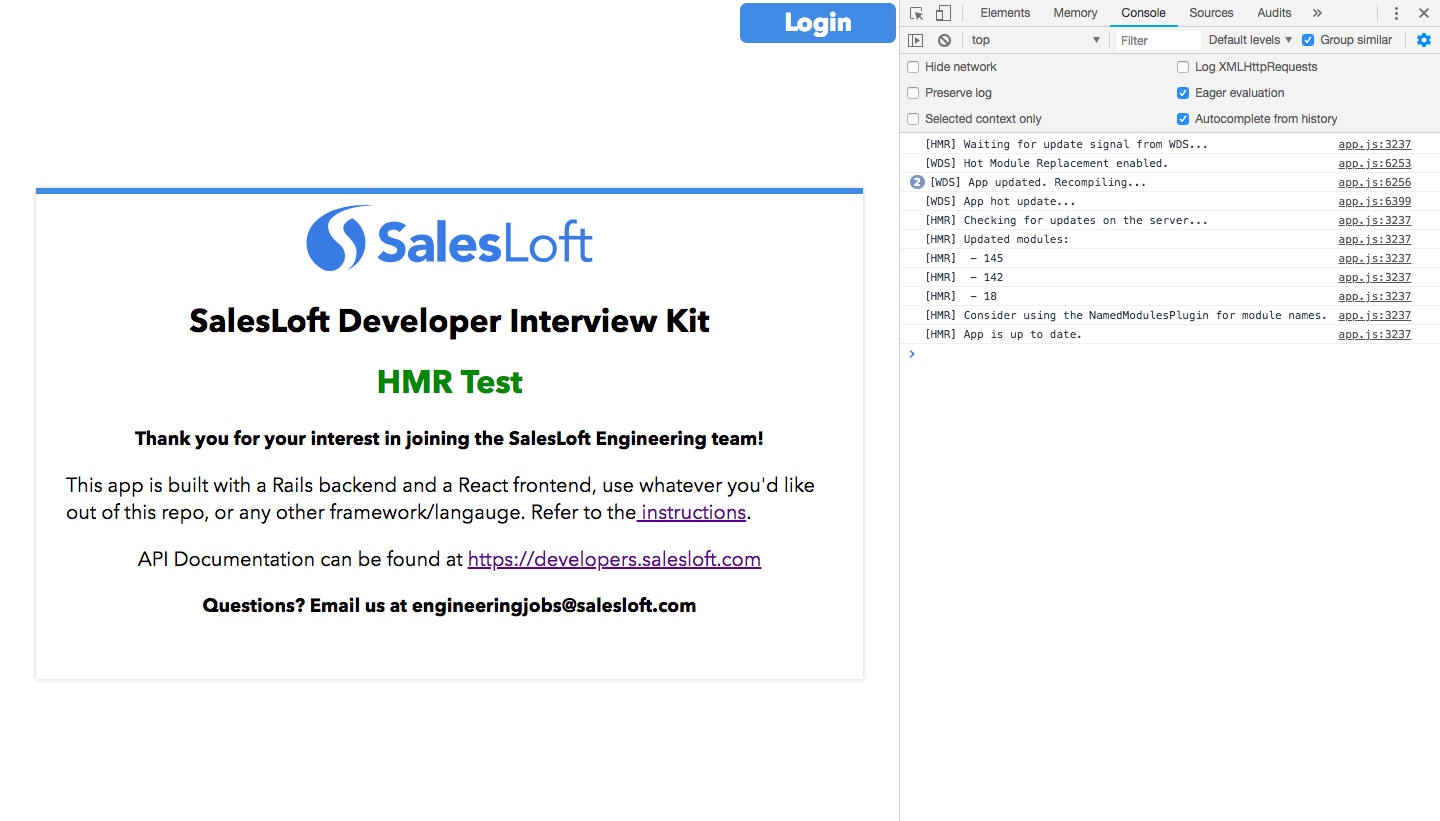Open the top context dropdown

click(x=1035, y=40)
